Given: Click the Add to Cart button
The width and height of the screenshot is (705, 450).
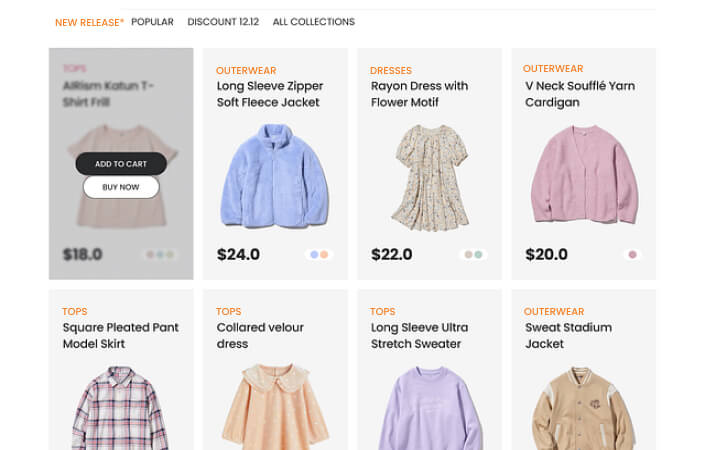Looking at the screenshot, I should point(121,164).
